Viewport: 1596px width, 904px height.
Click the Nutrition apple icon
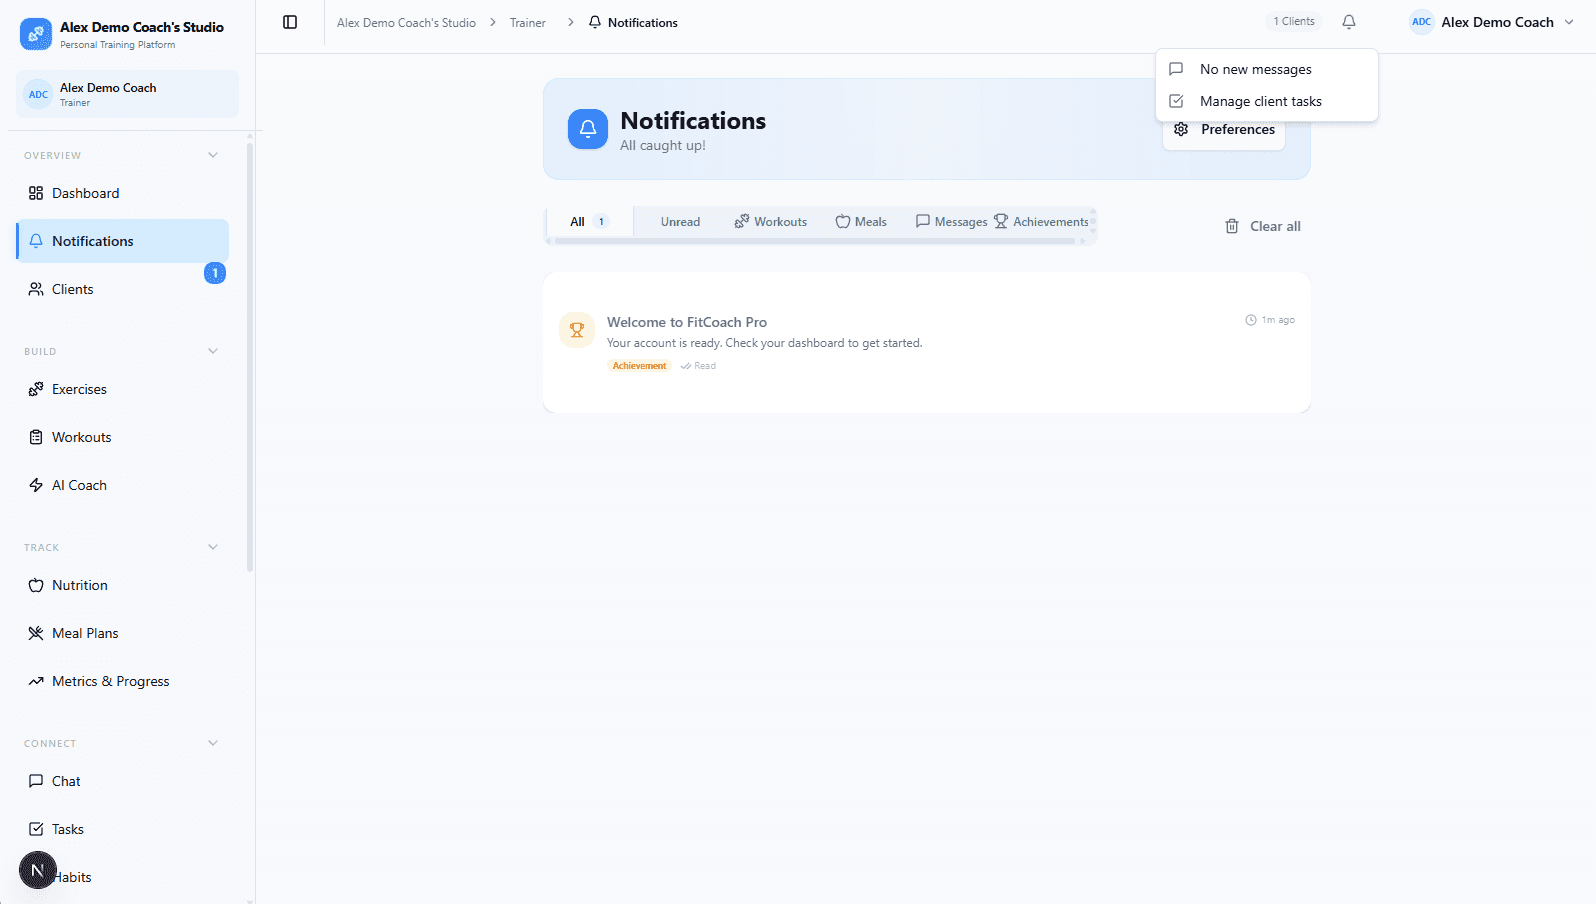click(x=36, y=585)
